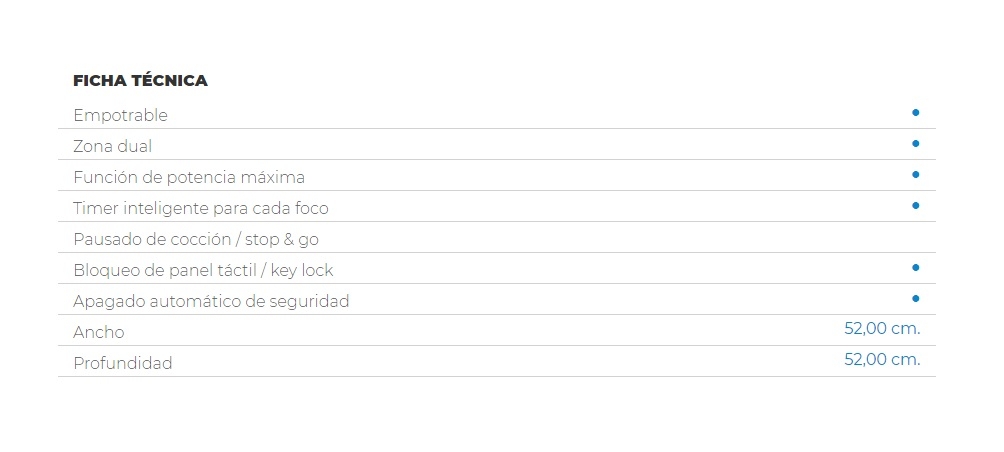This screenshot has height=452, width=1004.
Task: Select the Profundidad row label
Action: click(123, 363)
